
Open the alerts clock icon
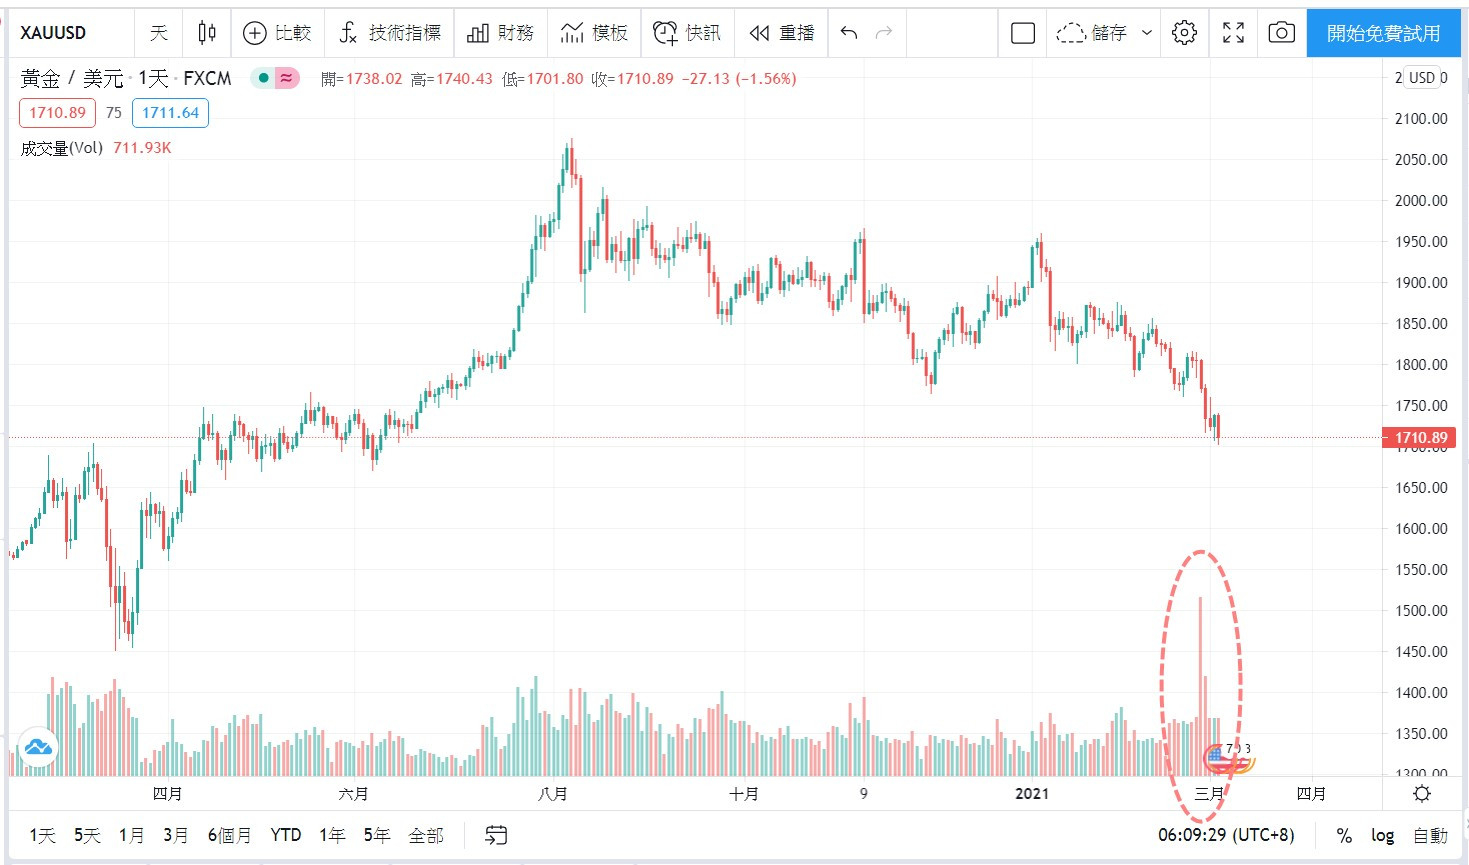(665, 33)
